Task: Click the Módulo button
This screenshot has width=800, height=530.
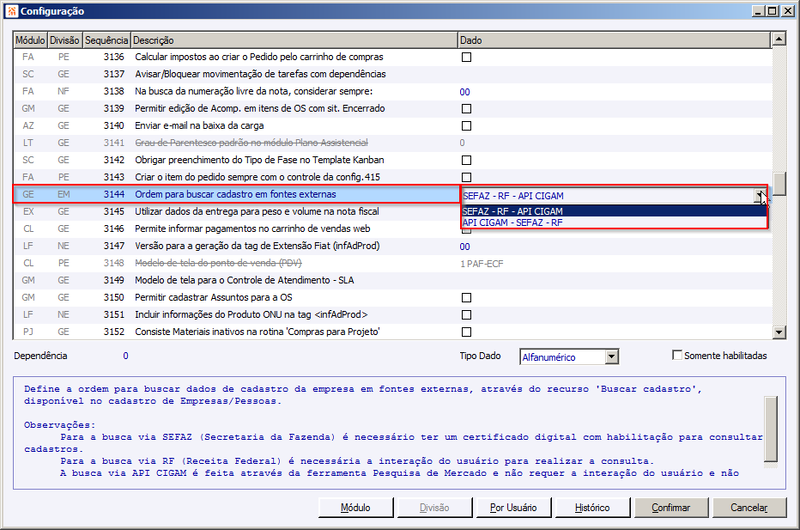Action: (356, 508)
